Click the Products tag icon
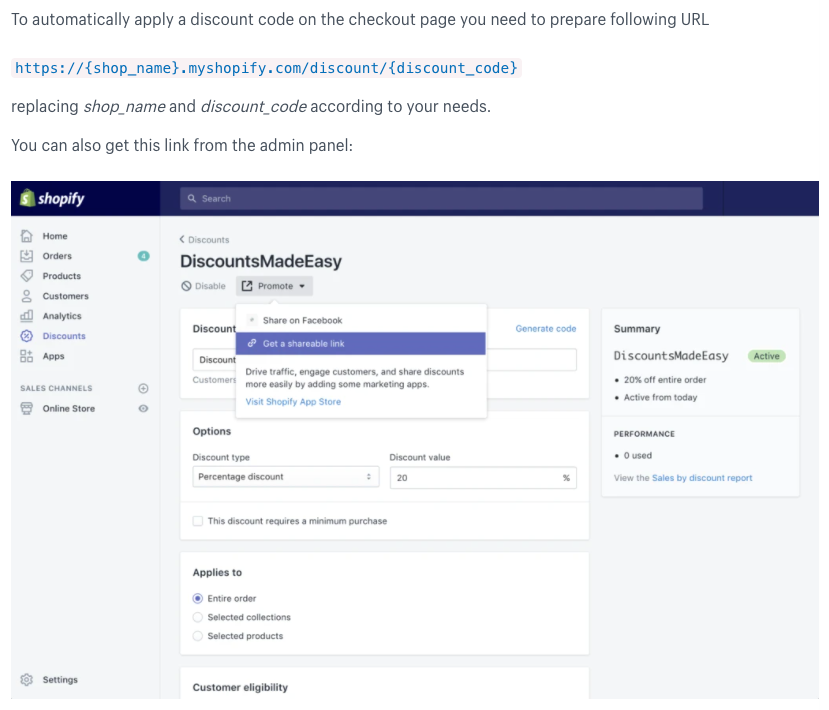Screen dimensions: 829x710 (26, 276)
